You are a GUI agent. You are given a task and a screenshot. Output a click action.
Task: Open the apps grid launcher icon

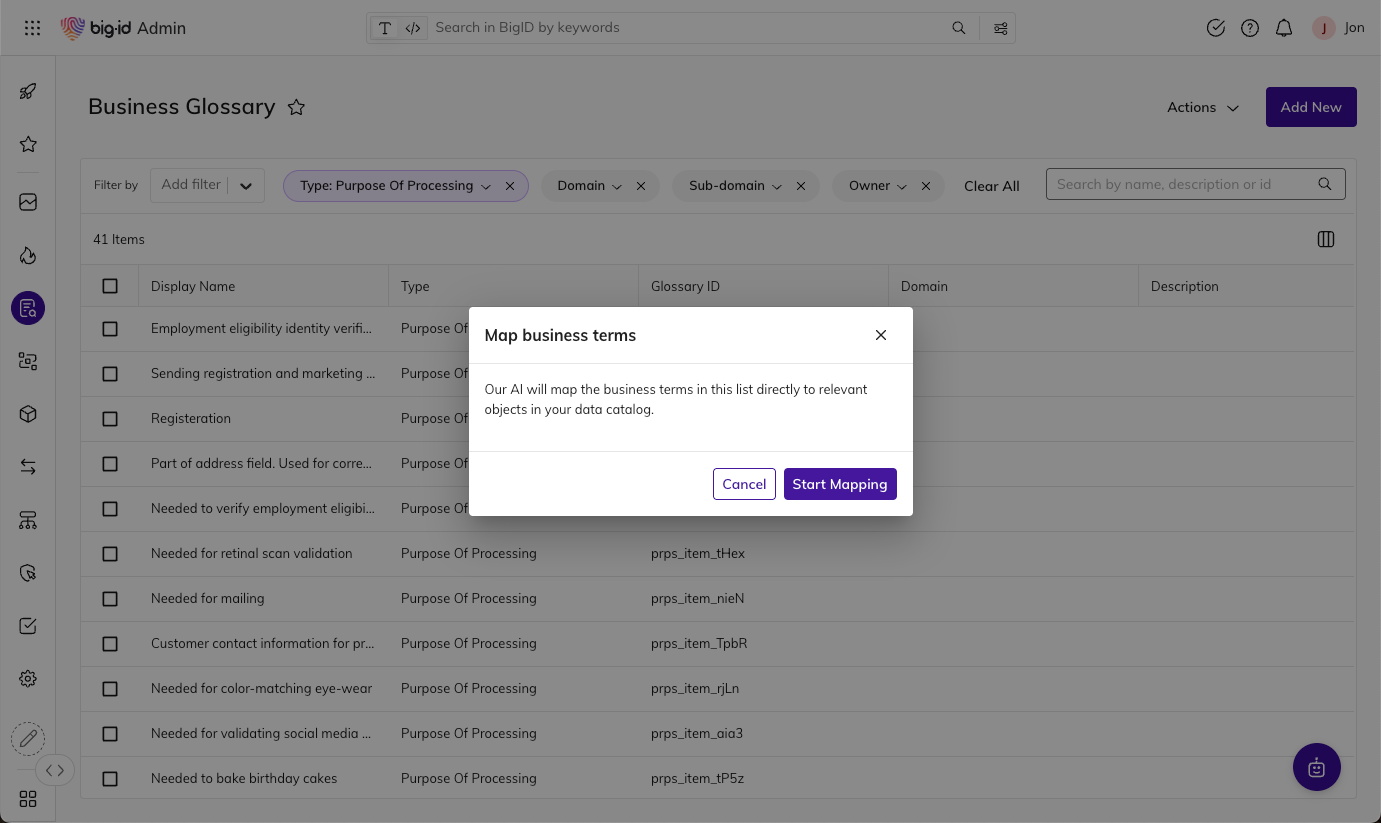[32, 28]
